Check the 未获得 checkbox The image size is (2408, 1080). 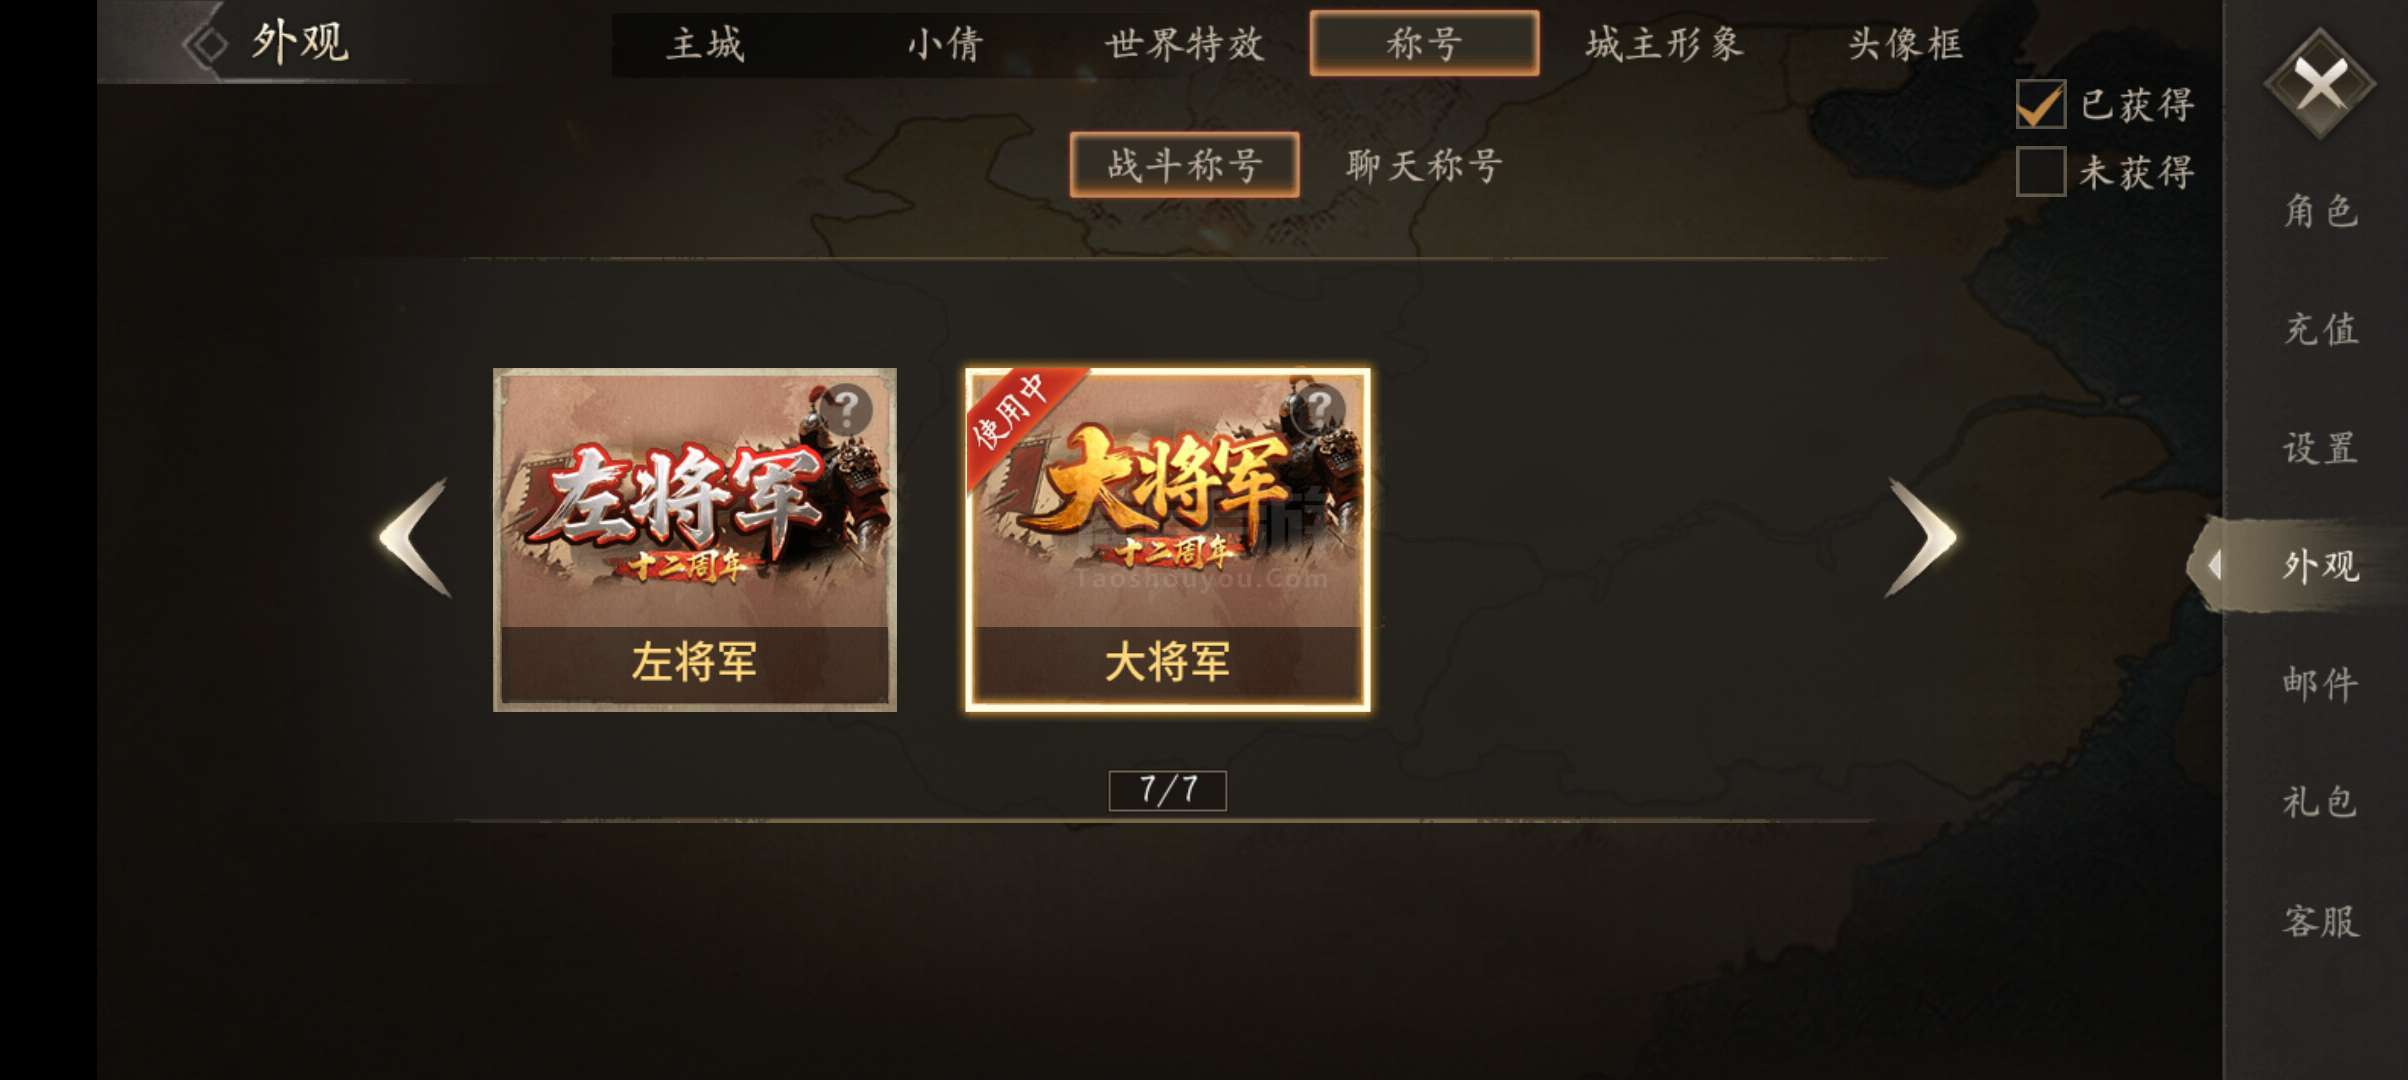2041,172
